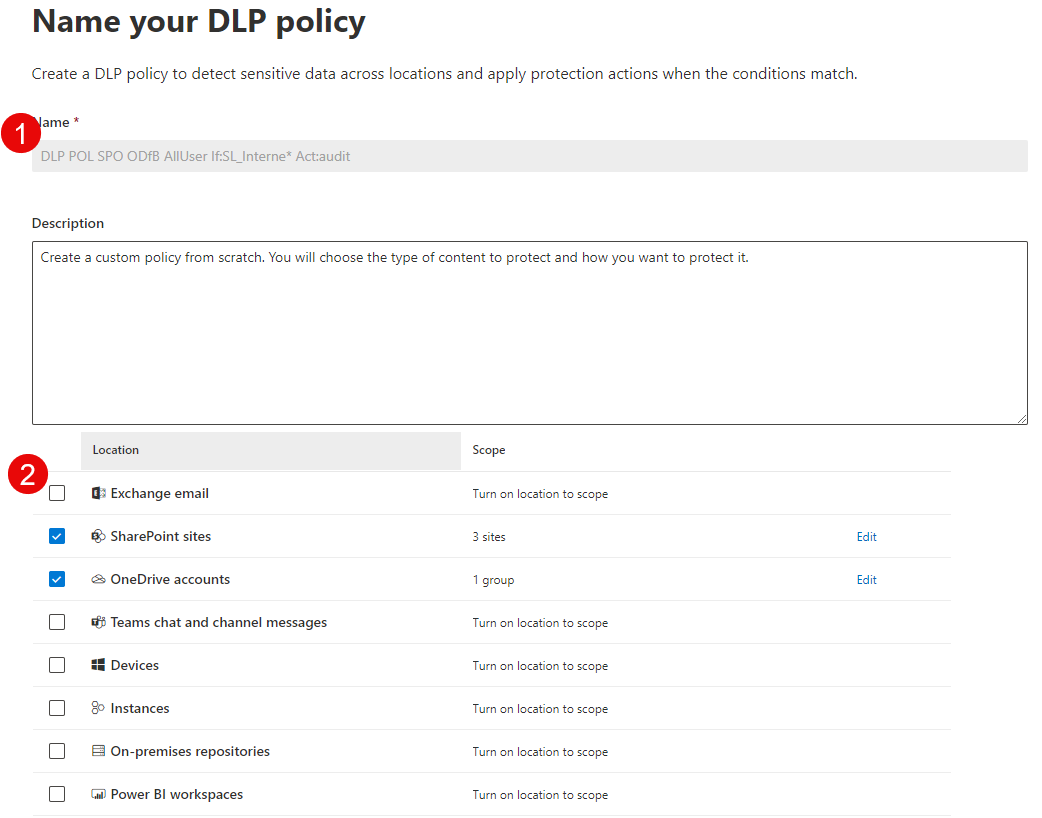1042x818 pixels.
Task: Click the Teams chat and channel messages icon
Action: click(x=98, y=622)
